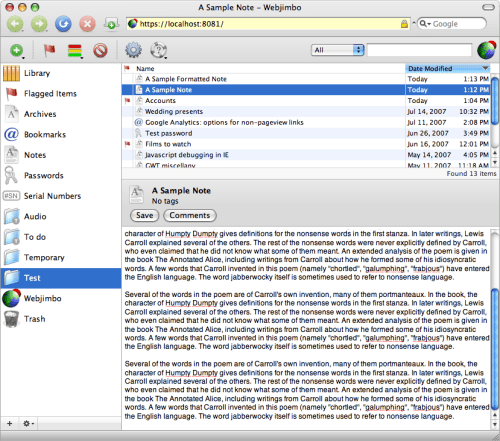This screenshot has height=441, width=500.
Task: Open the Wedding presents note
Action: [306, 111]
